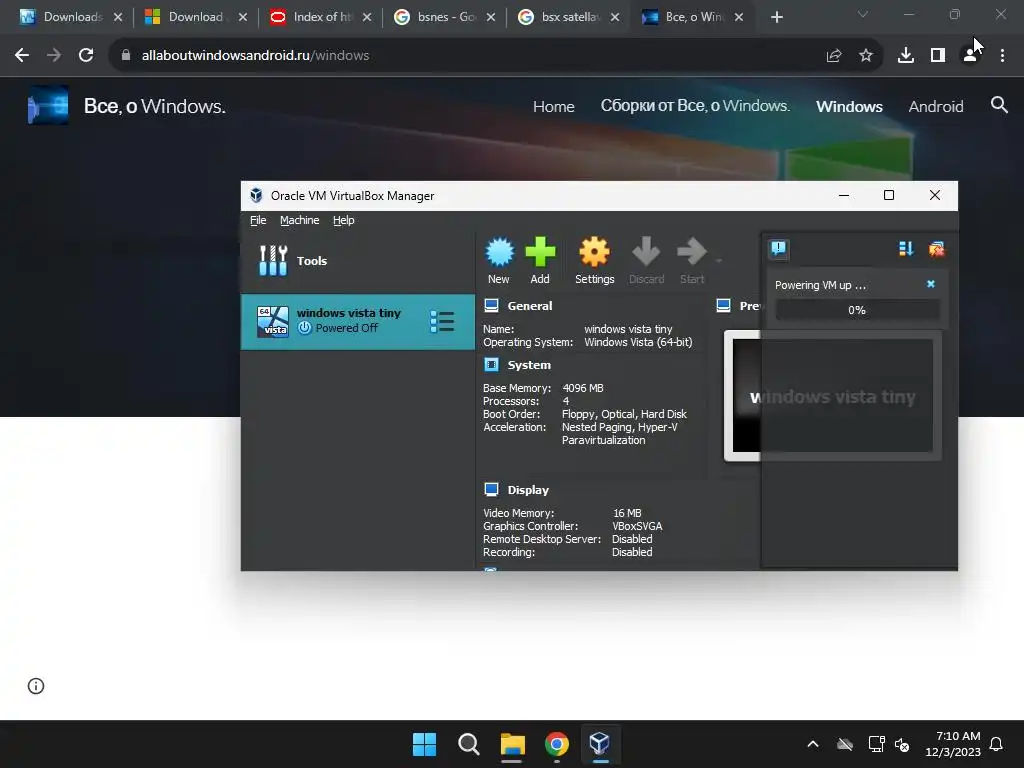The width and height of the screenshot is (1024, 768).
Task: Click the muted volume tray icon
Action: [x=902, y=744]
